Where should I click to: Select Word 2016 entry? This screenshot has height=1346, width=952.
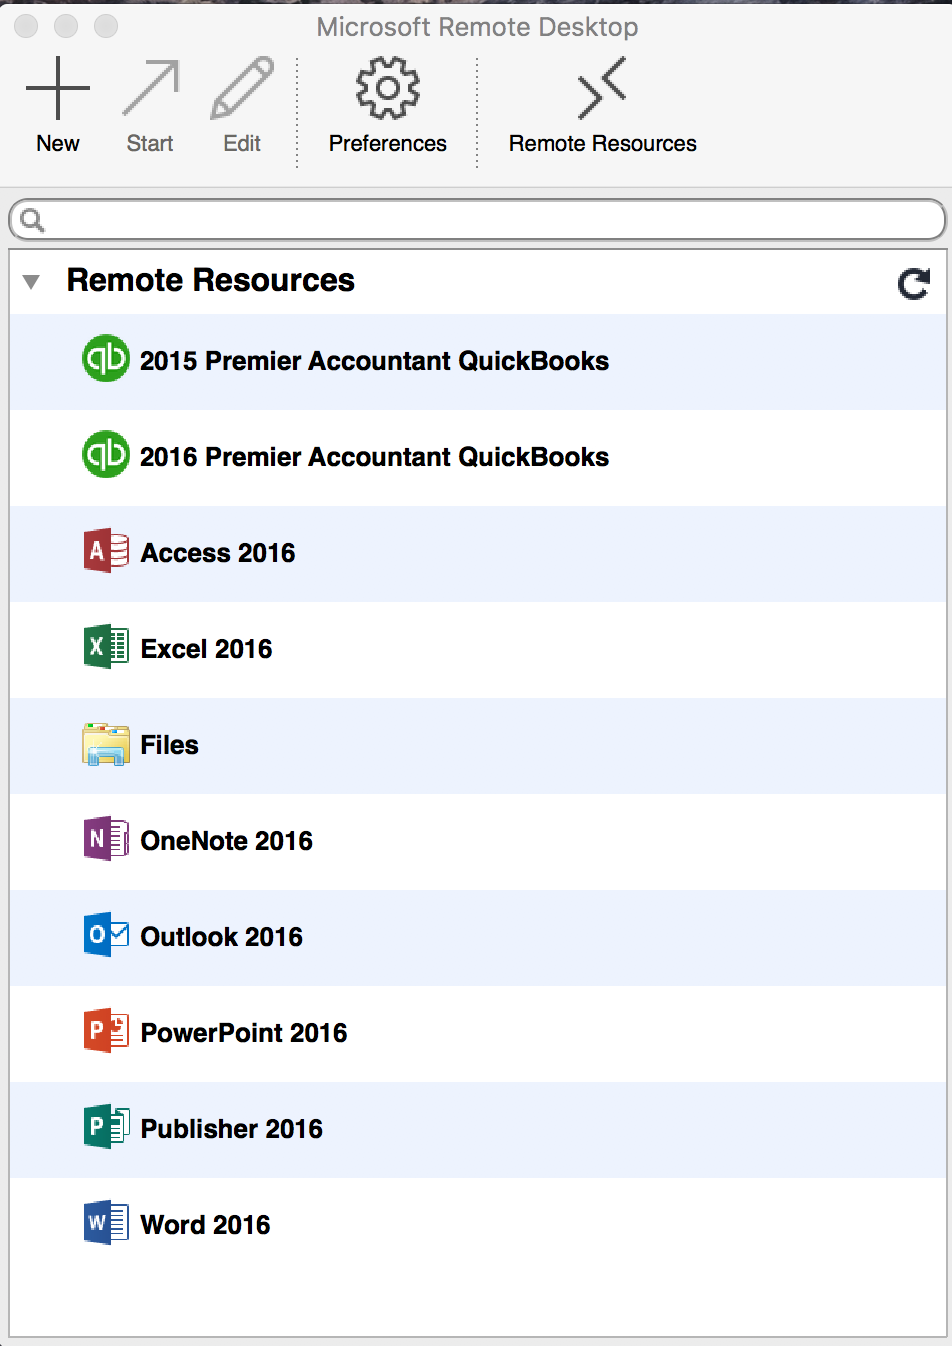pos(478,1226)
